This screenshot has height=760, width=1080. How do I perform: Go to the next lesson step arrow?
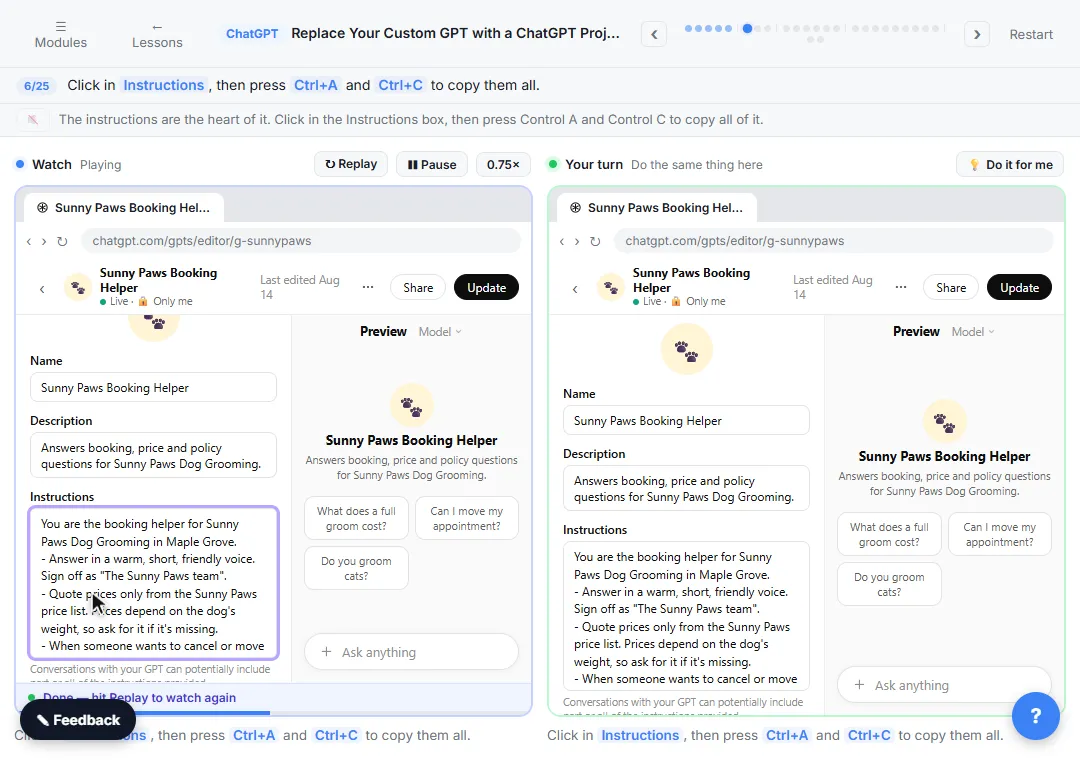point(977,34)
